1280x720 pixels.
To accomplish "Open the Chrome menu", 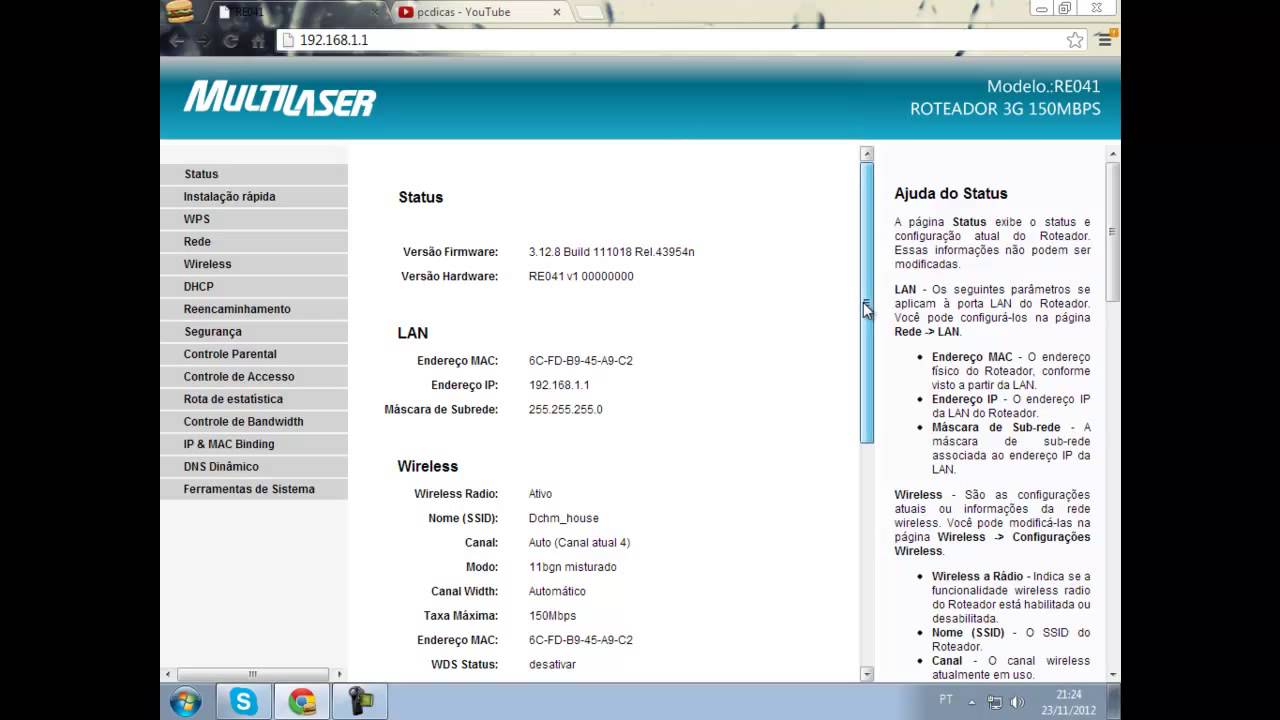I will click(x=1104, y=40).
